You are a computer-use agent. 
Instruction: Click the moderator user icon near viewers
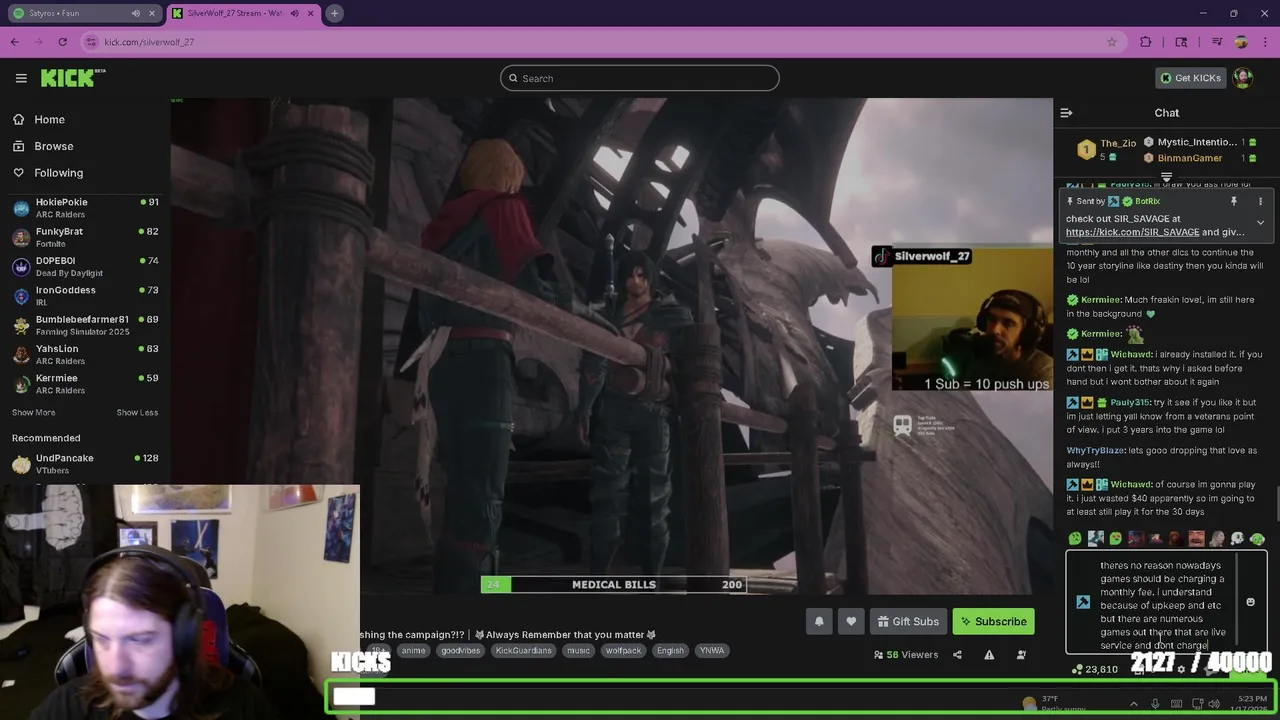click(x=1021, y=655)
